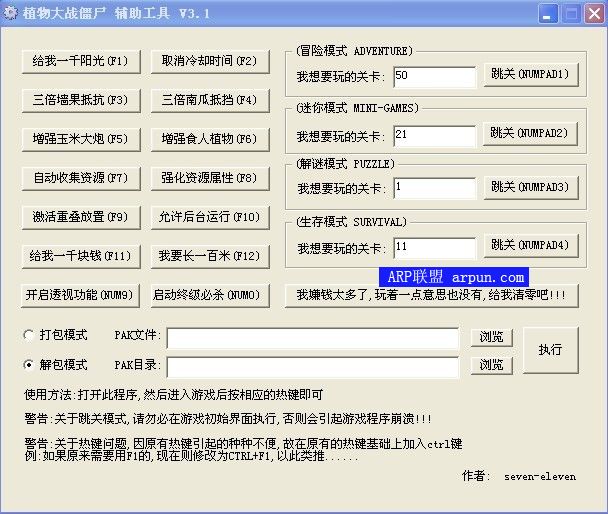Activate 三倍南瓜抵挡 (F4)
This screenshot has height=514, width=608.
coord(210,100)
